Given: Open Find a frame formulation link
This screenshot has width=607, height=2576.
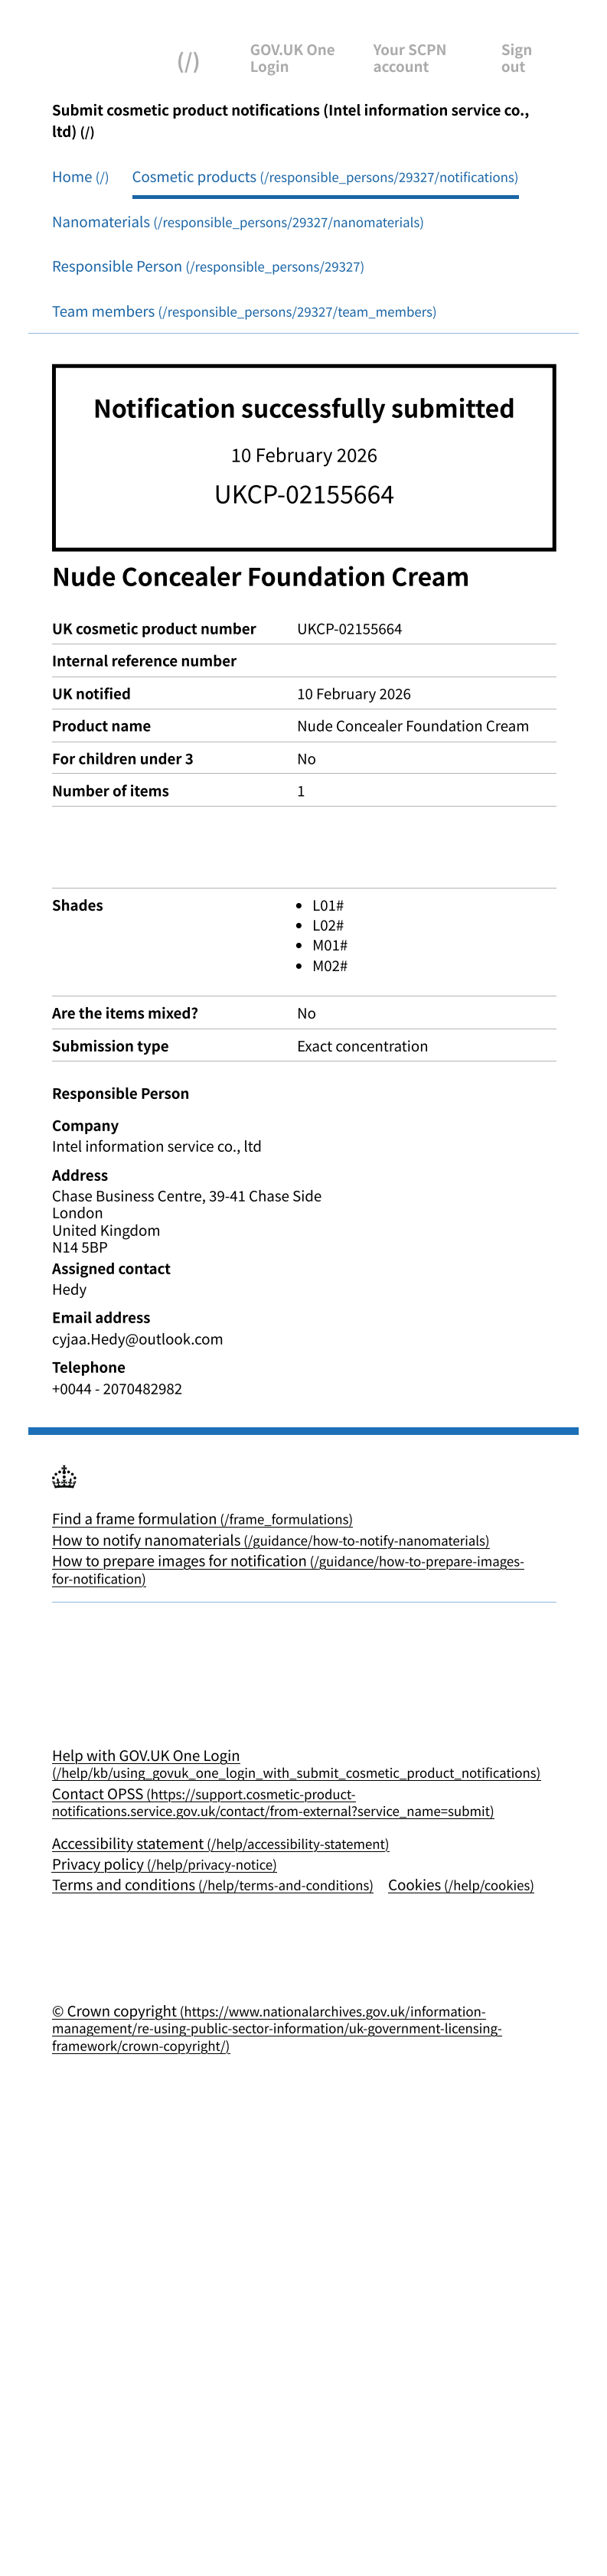Looking at the screenshot, I should point(201,1519).
